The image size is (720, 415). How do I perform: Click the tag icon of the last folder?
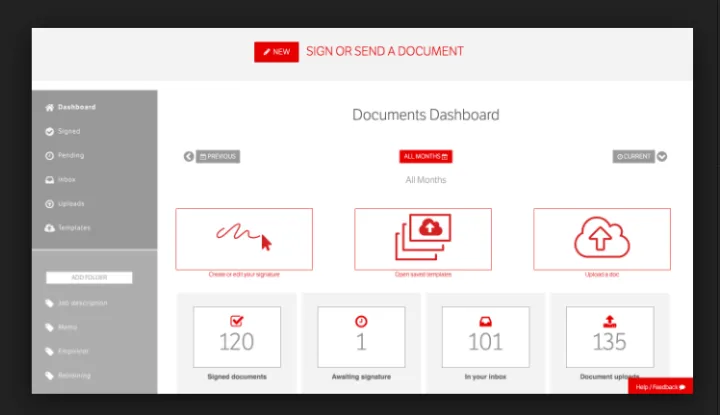click(x=50, y=376)
